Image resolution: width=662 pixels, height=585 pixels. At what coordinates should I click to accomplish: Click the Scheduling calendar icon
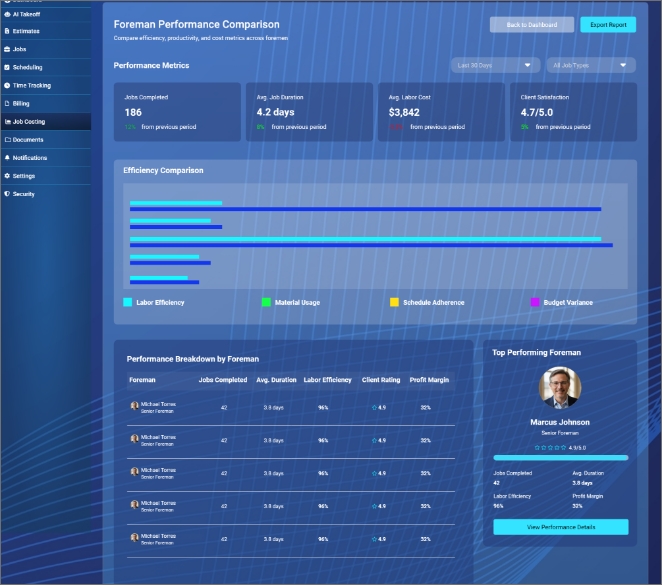7,68
